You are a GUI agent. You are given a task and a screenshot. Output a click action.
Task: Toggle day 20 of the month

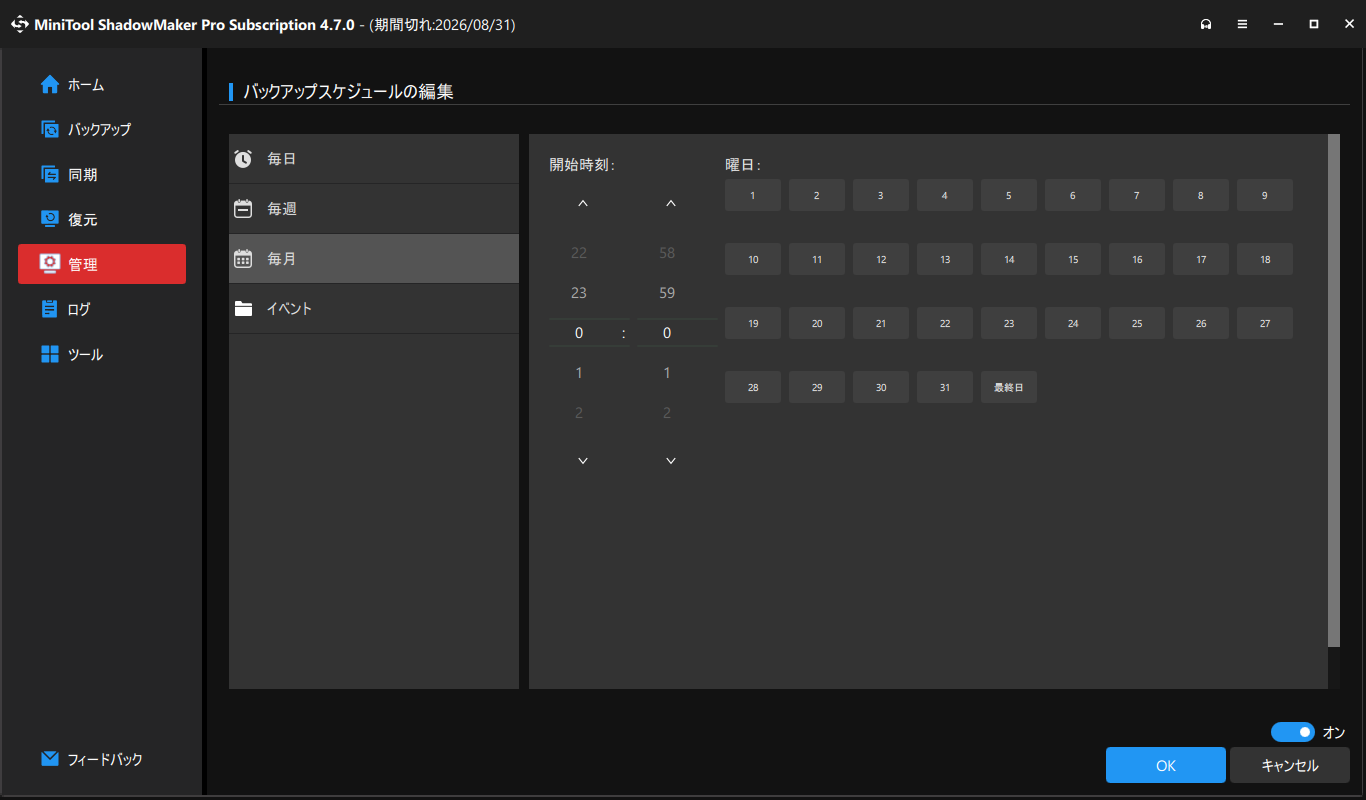(817, 323)
